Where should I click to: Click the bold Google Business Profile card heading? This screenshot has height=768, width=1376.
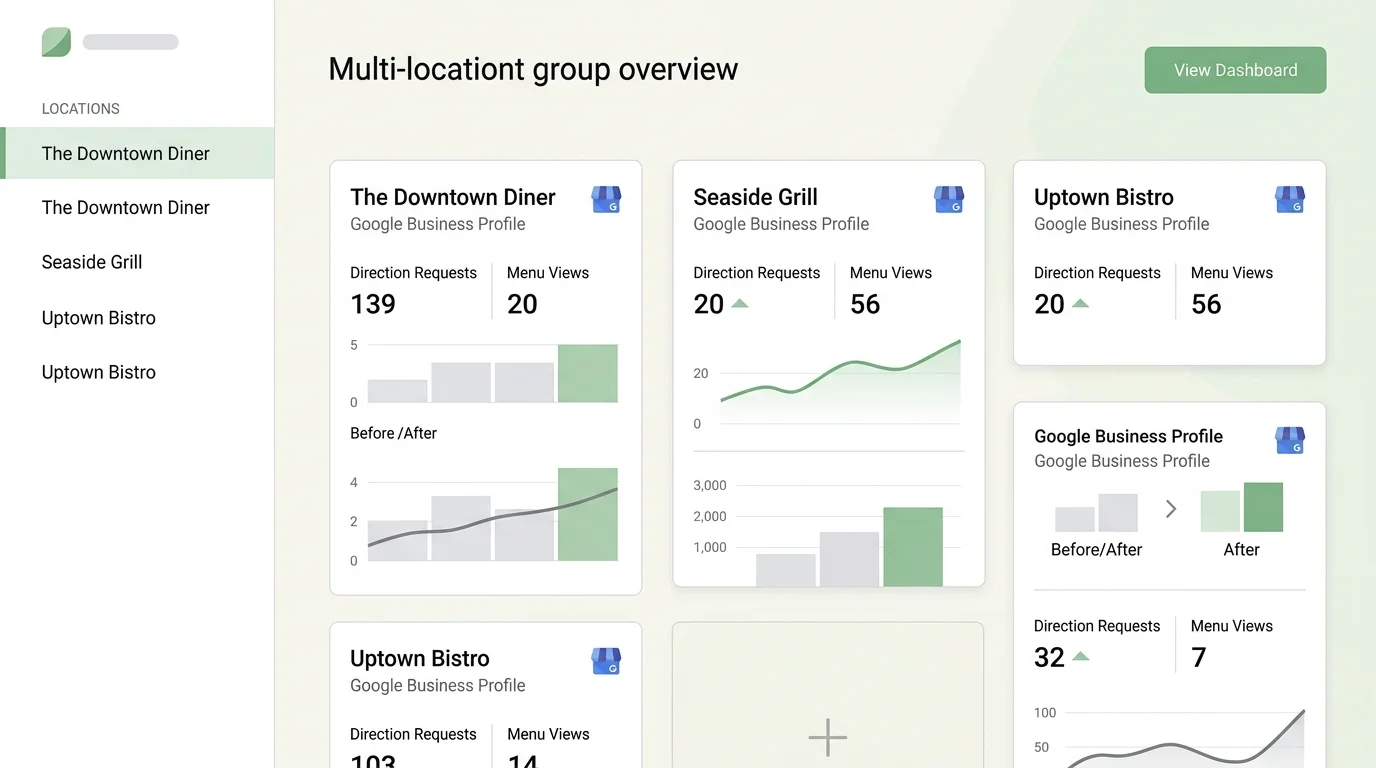point(1128,436)
